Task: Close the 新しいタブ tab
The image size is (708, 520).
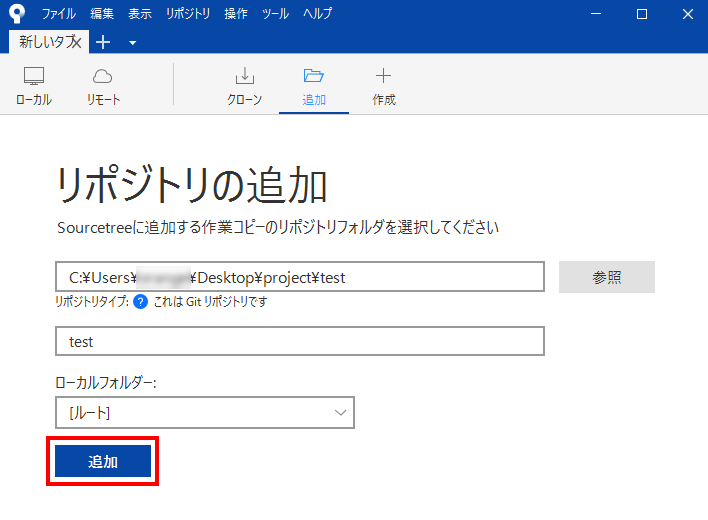Action: 77,42
